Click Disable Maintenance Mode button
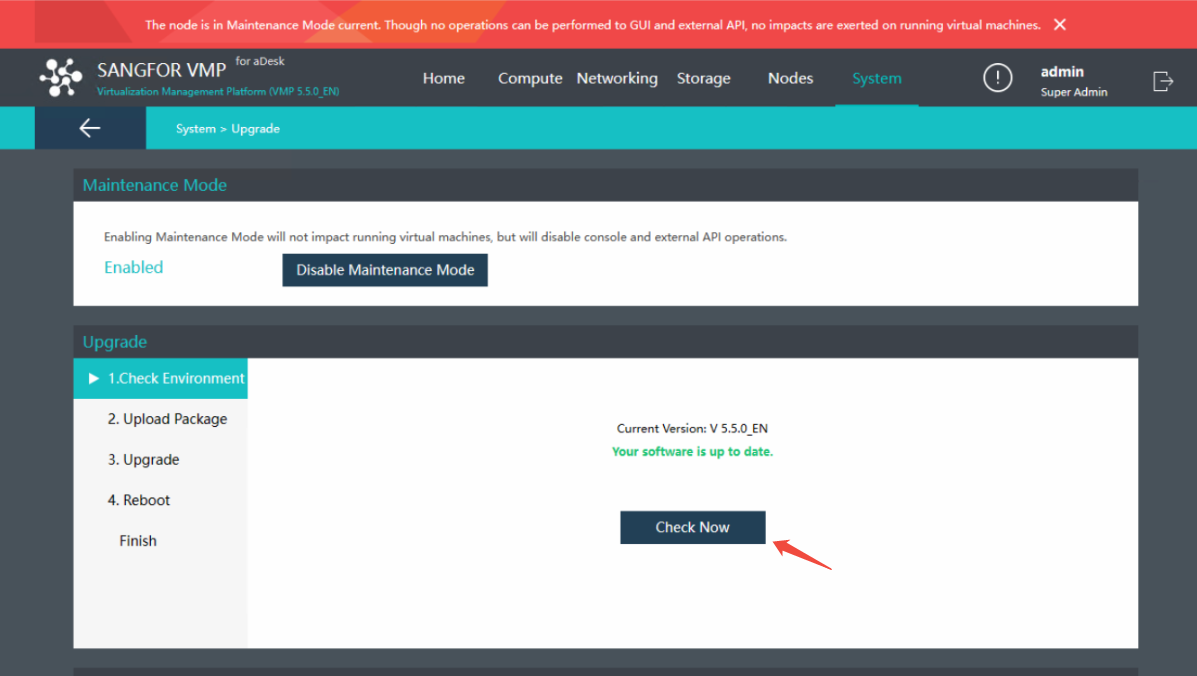1197x676 pixels. pos(385,270)
